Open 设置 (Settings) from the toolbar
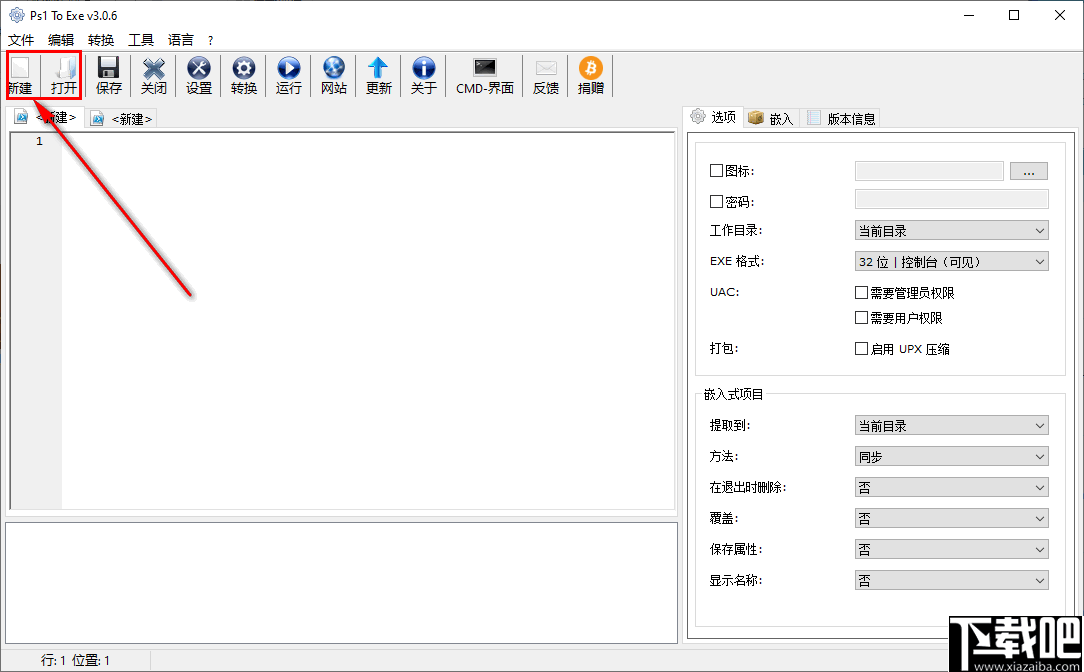Screen dimensions: 1084x672 pyautogui.click(x=198, y=75)
